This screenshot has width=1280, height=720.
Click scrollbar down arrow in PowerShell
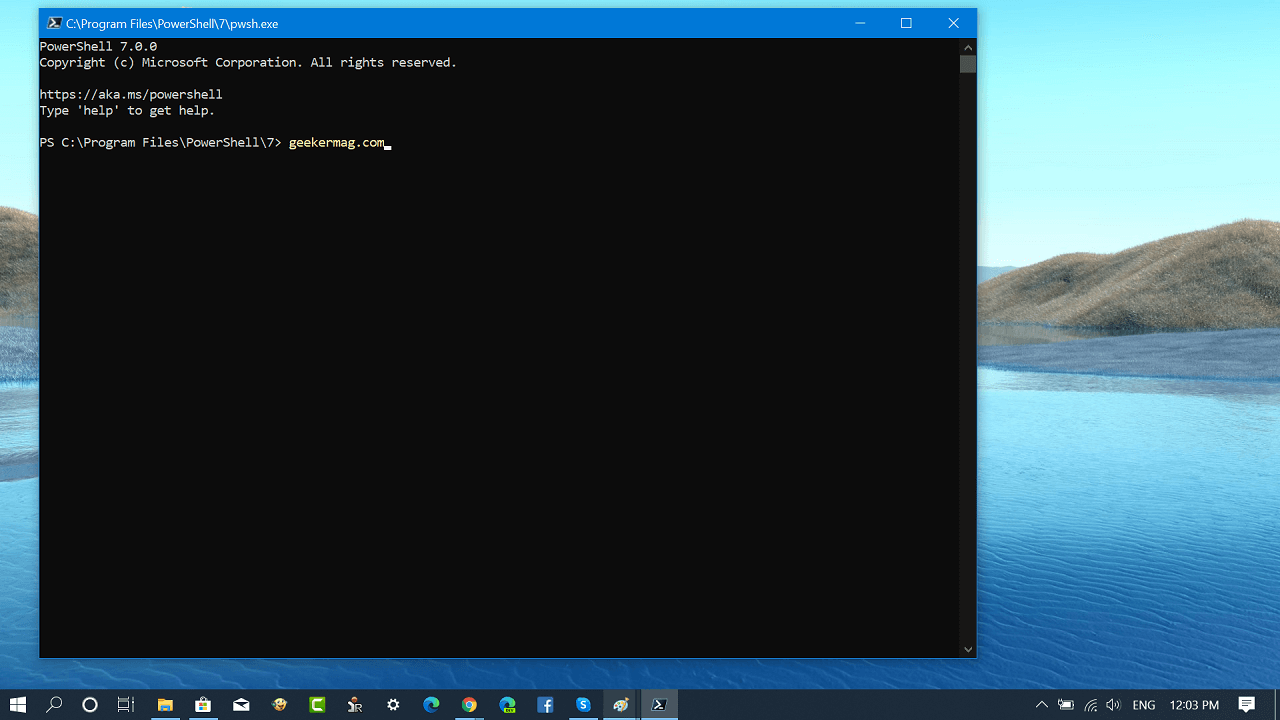point(967,649)
